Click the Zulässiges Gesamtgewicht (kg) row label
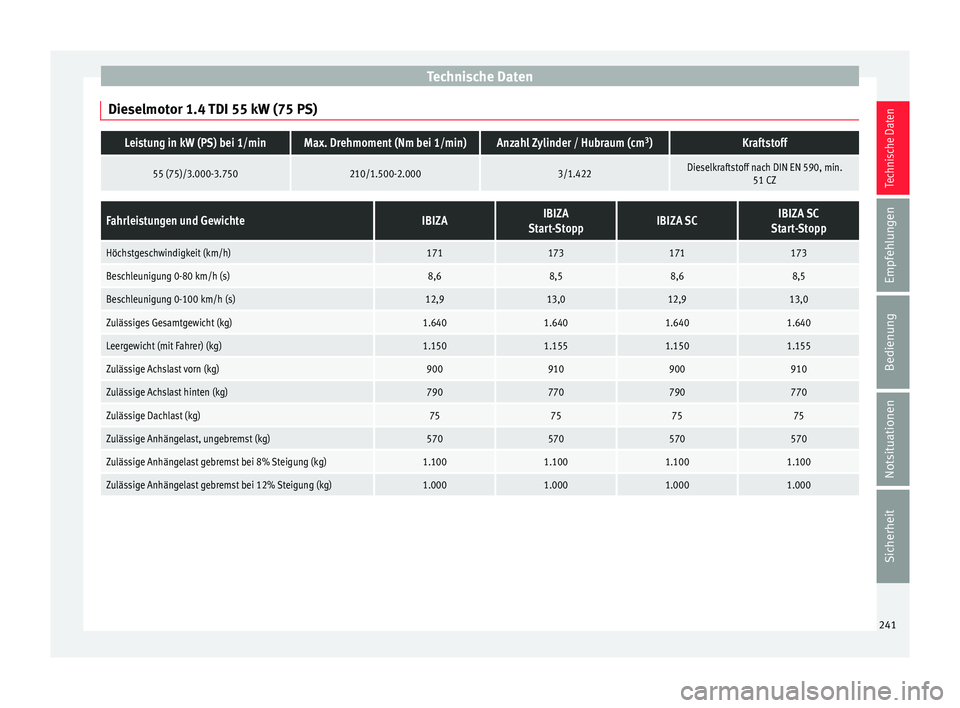 pyautogui.click(x=169, y=323)
